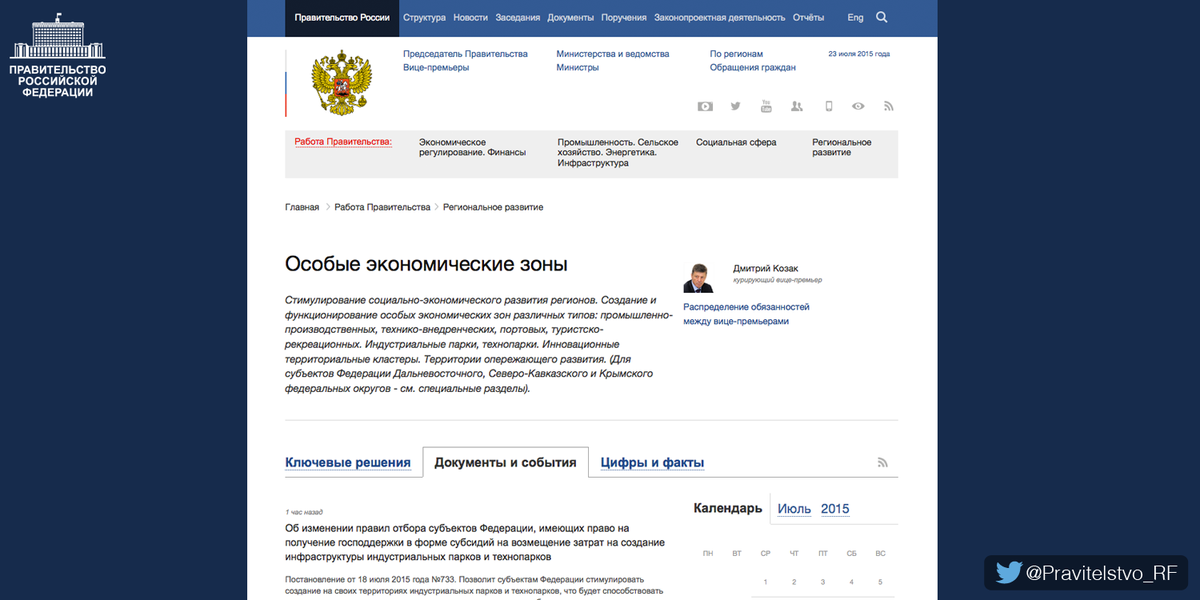Open the Правительство России menu item
The width and height of the screenshot is (1200, 600).
click(342, 18)
